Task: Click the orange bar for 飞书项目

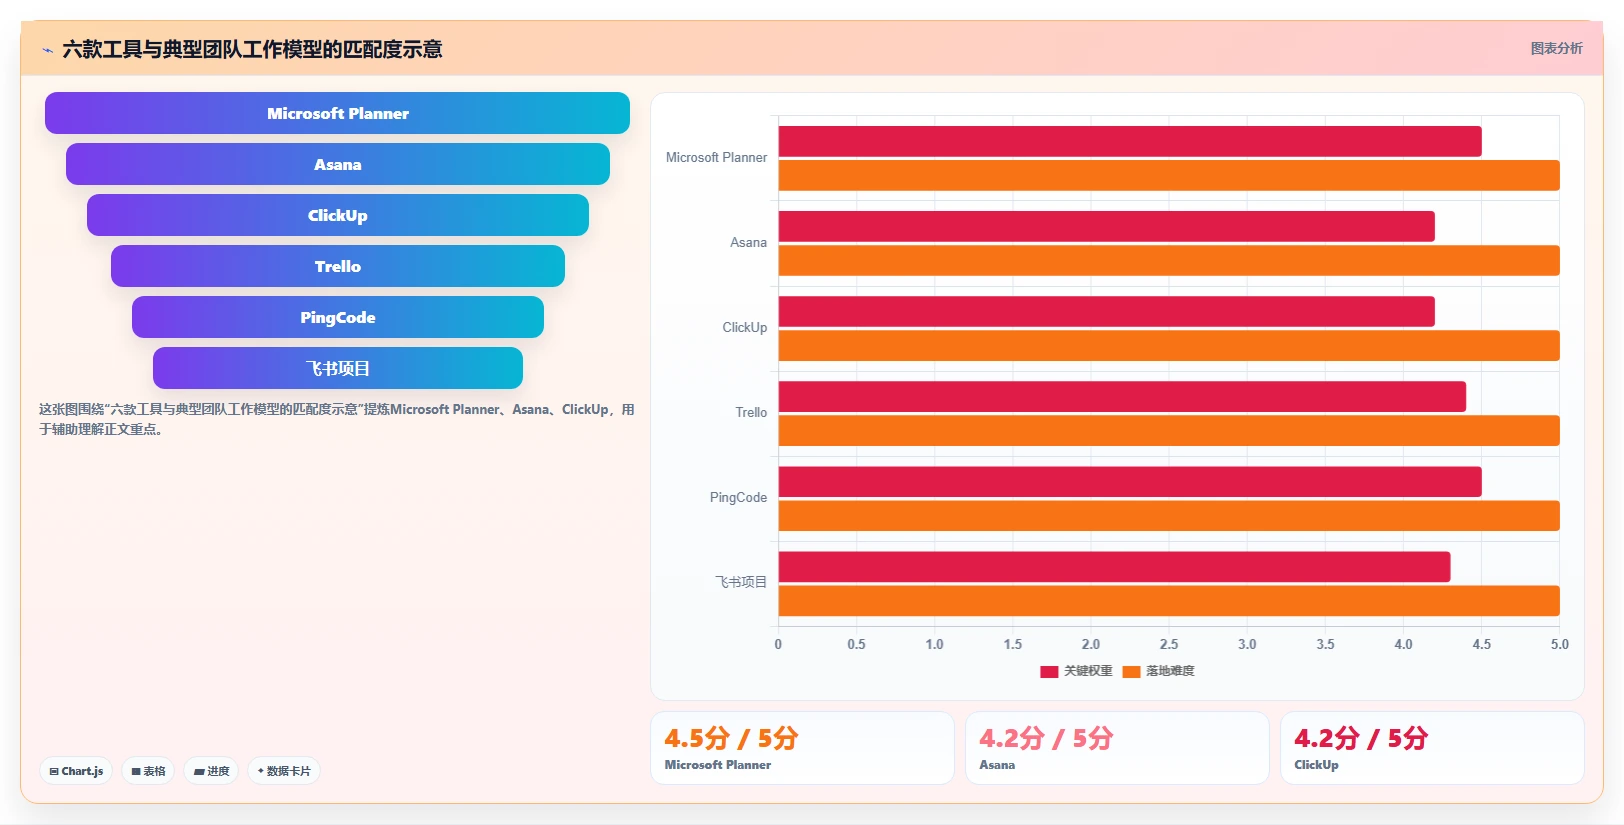Action: (1169, 600)
